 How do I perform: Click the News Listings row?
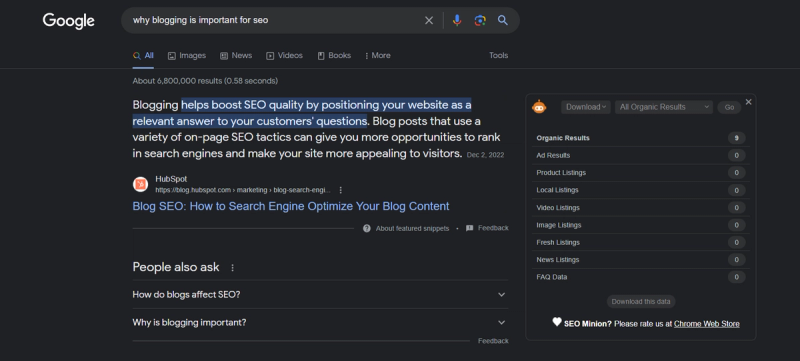tap(641, 260)
